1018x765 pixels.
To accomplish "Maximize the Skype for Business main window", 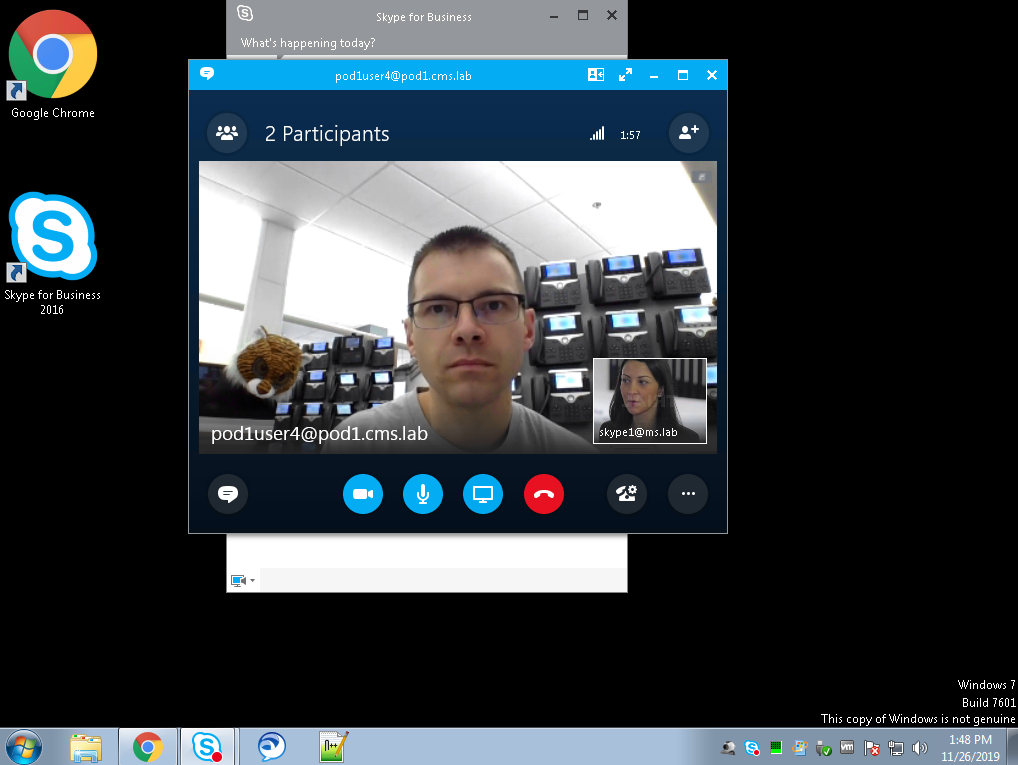I will click(583, 16).
